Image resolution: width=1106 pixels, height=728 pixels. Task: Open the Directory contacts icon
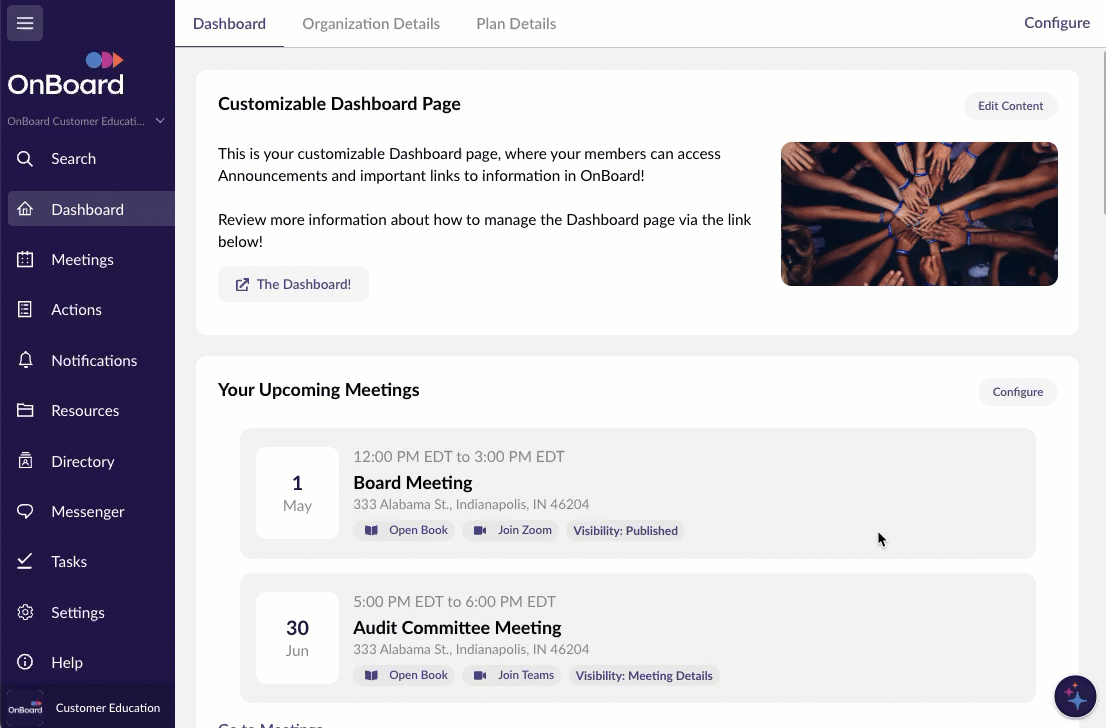(x=26, y=461)
